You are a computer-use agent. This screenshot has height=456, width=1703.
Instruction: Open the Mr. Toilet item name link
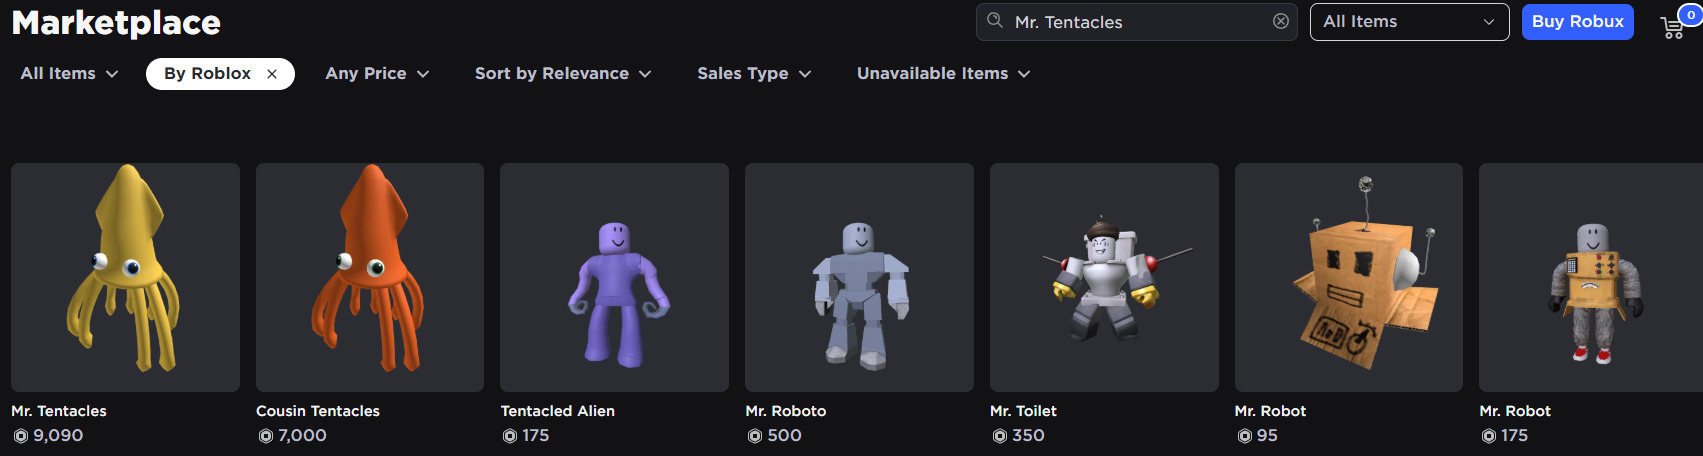1023,411
